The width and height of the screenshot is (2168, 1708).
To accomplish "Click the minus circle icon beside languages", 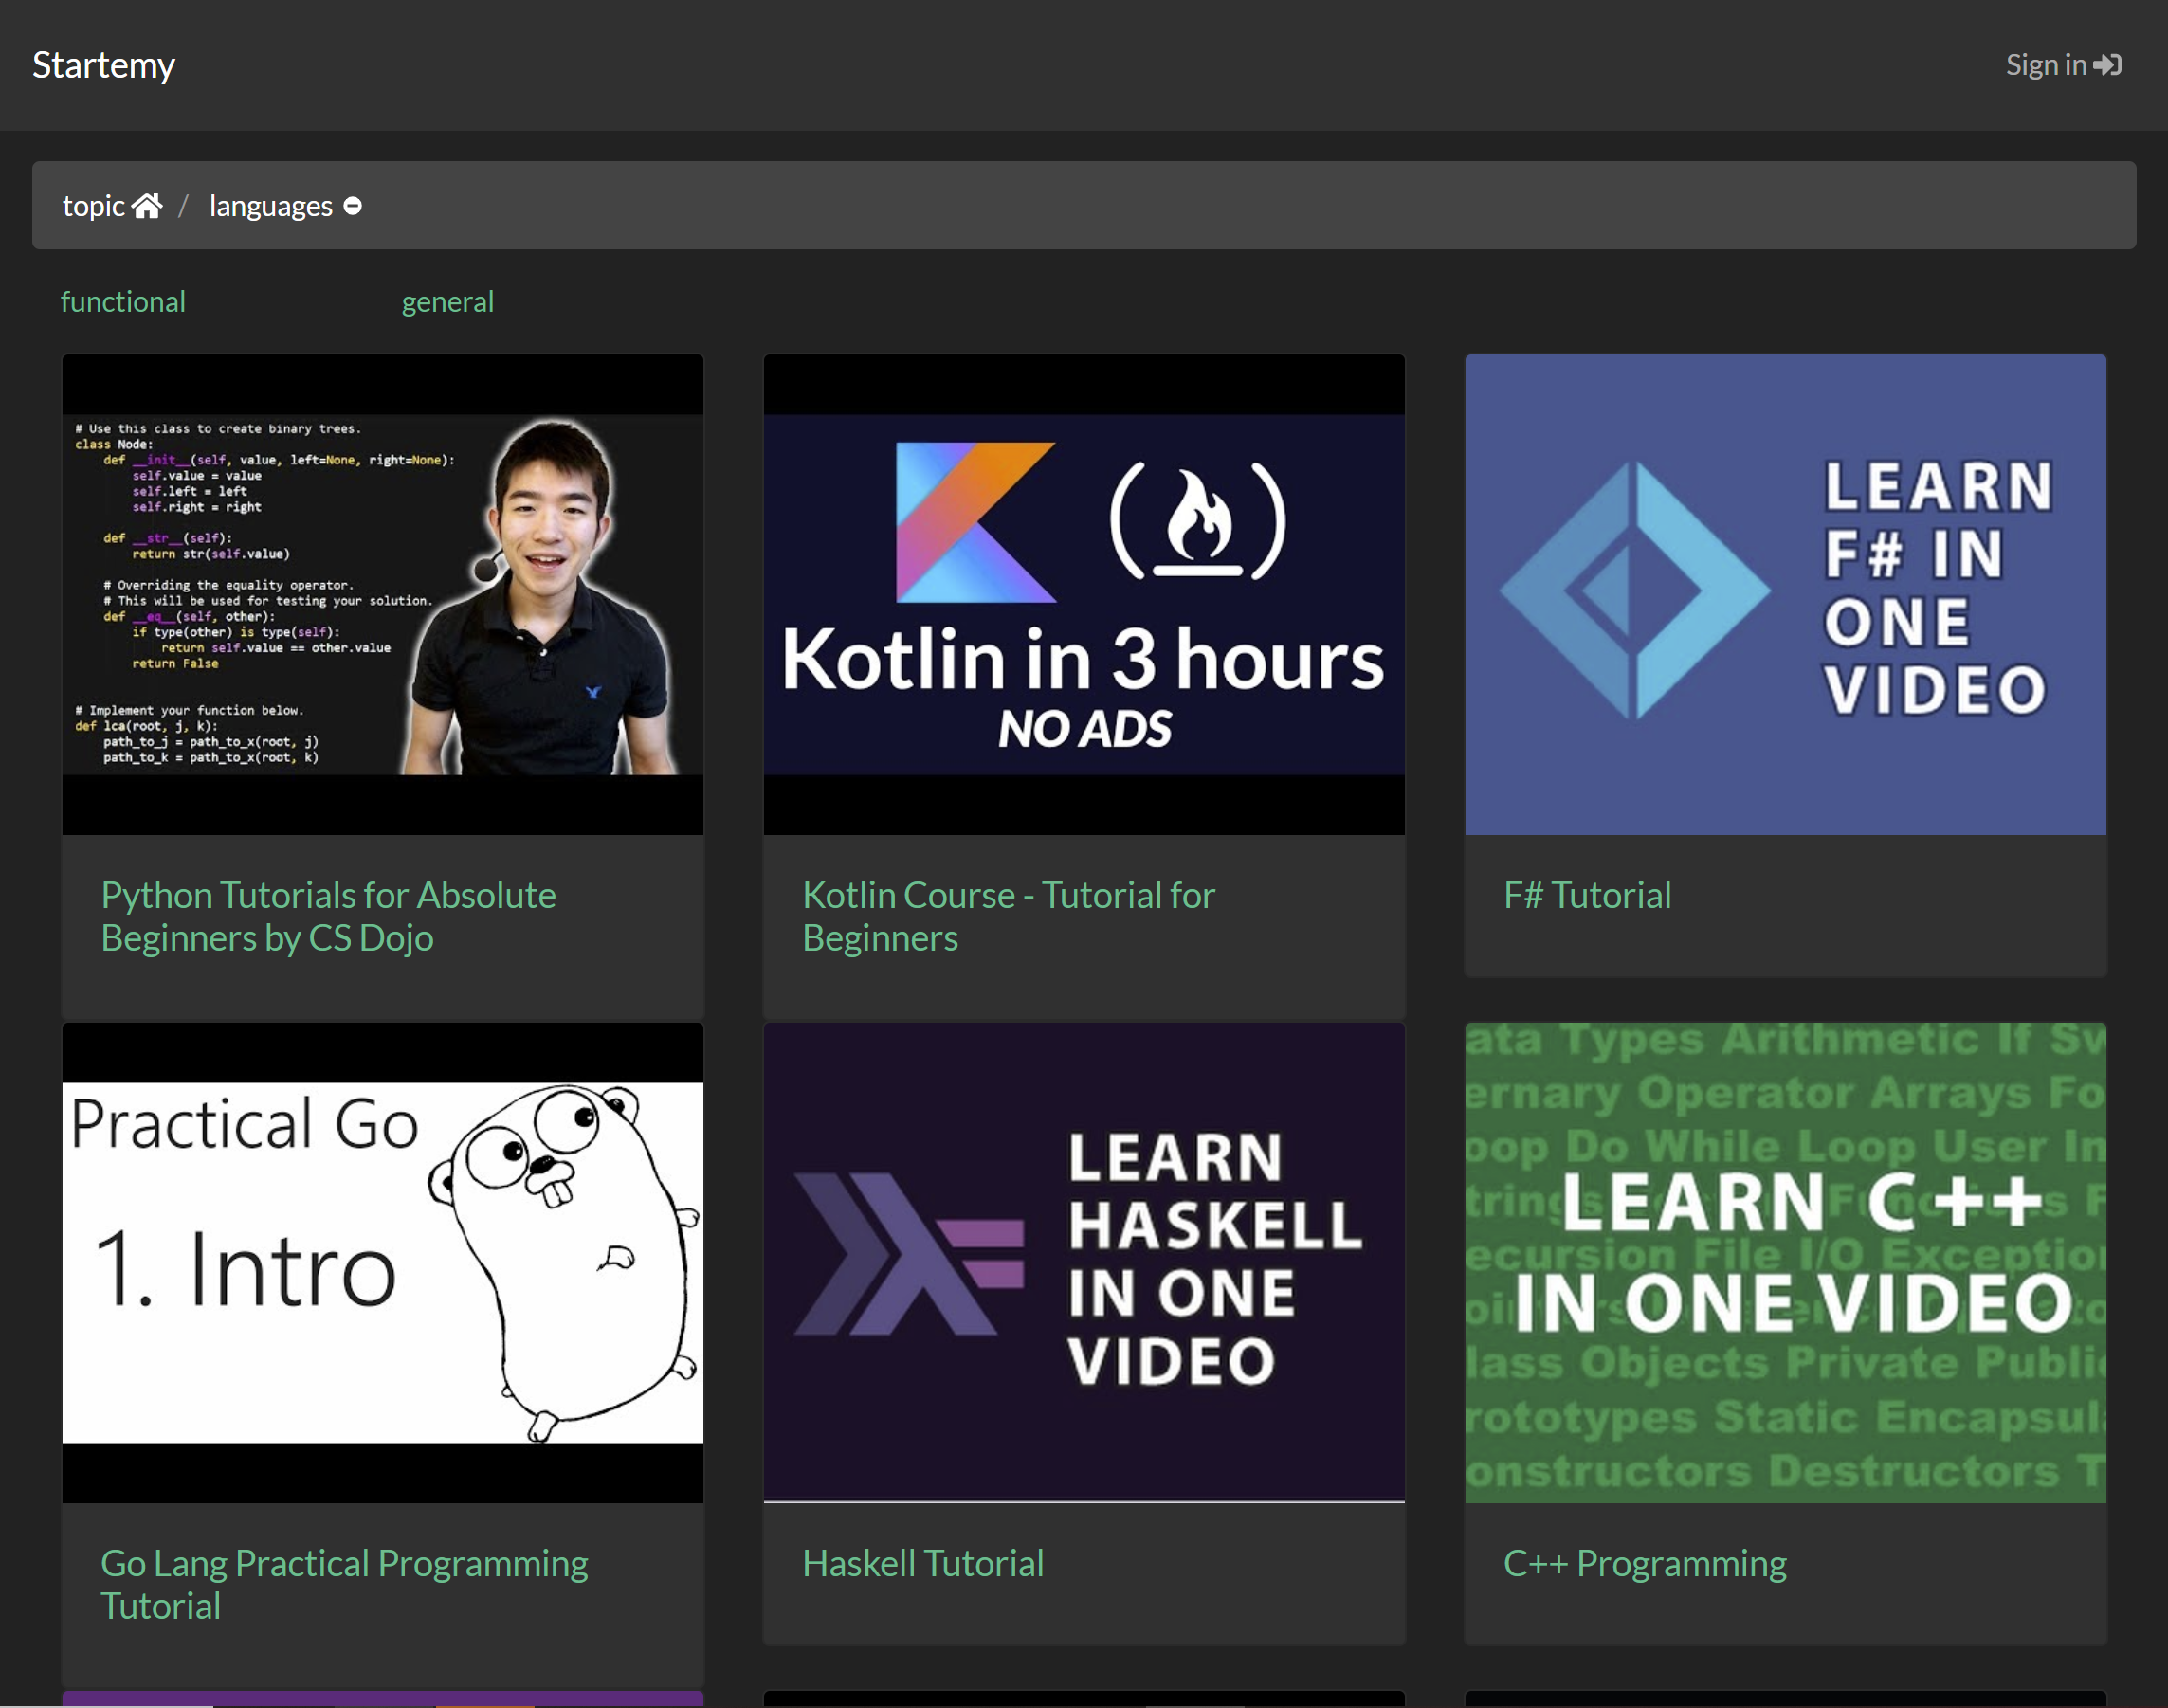I will pyautogui.click(x=352, y=206).
